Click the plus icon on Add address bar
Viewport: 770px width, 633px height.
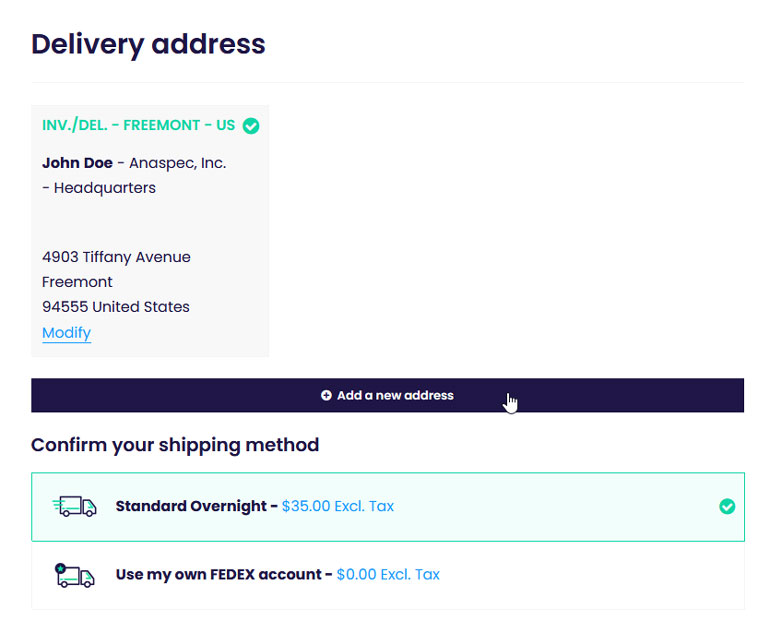tap(326, 395)
